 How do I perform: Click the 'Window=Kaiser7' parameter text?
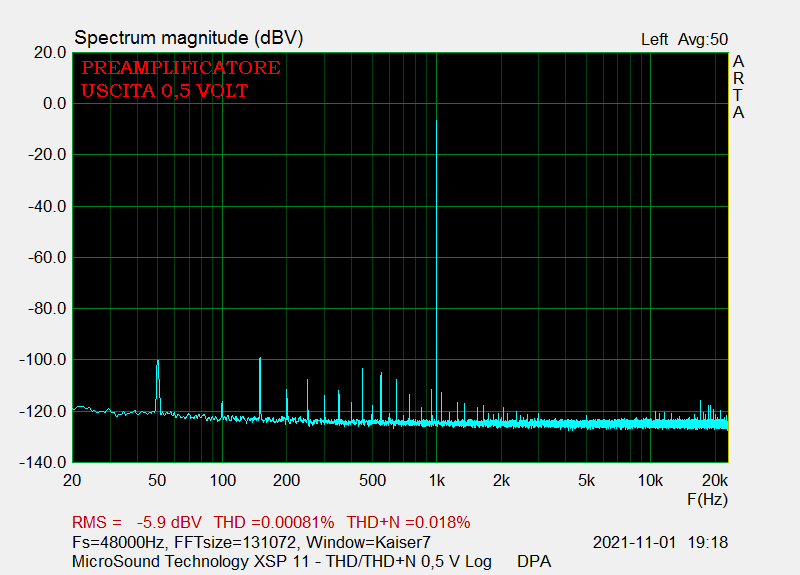368,542
